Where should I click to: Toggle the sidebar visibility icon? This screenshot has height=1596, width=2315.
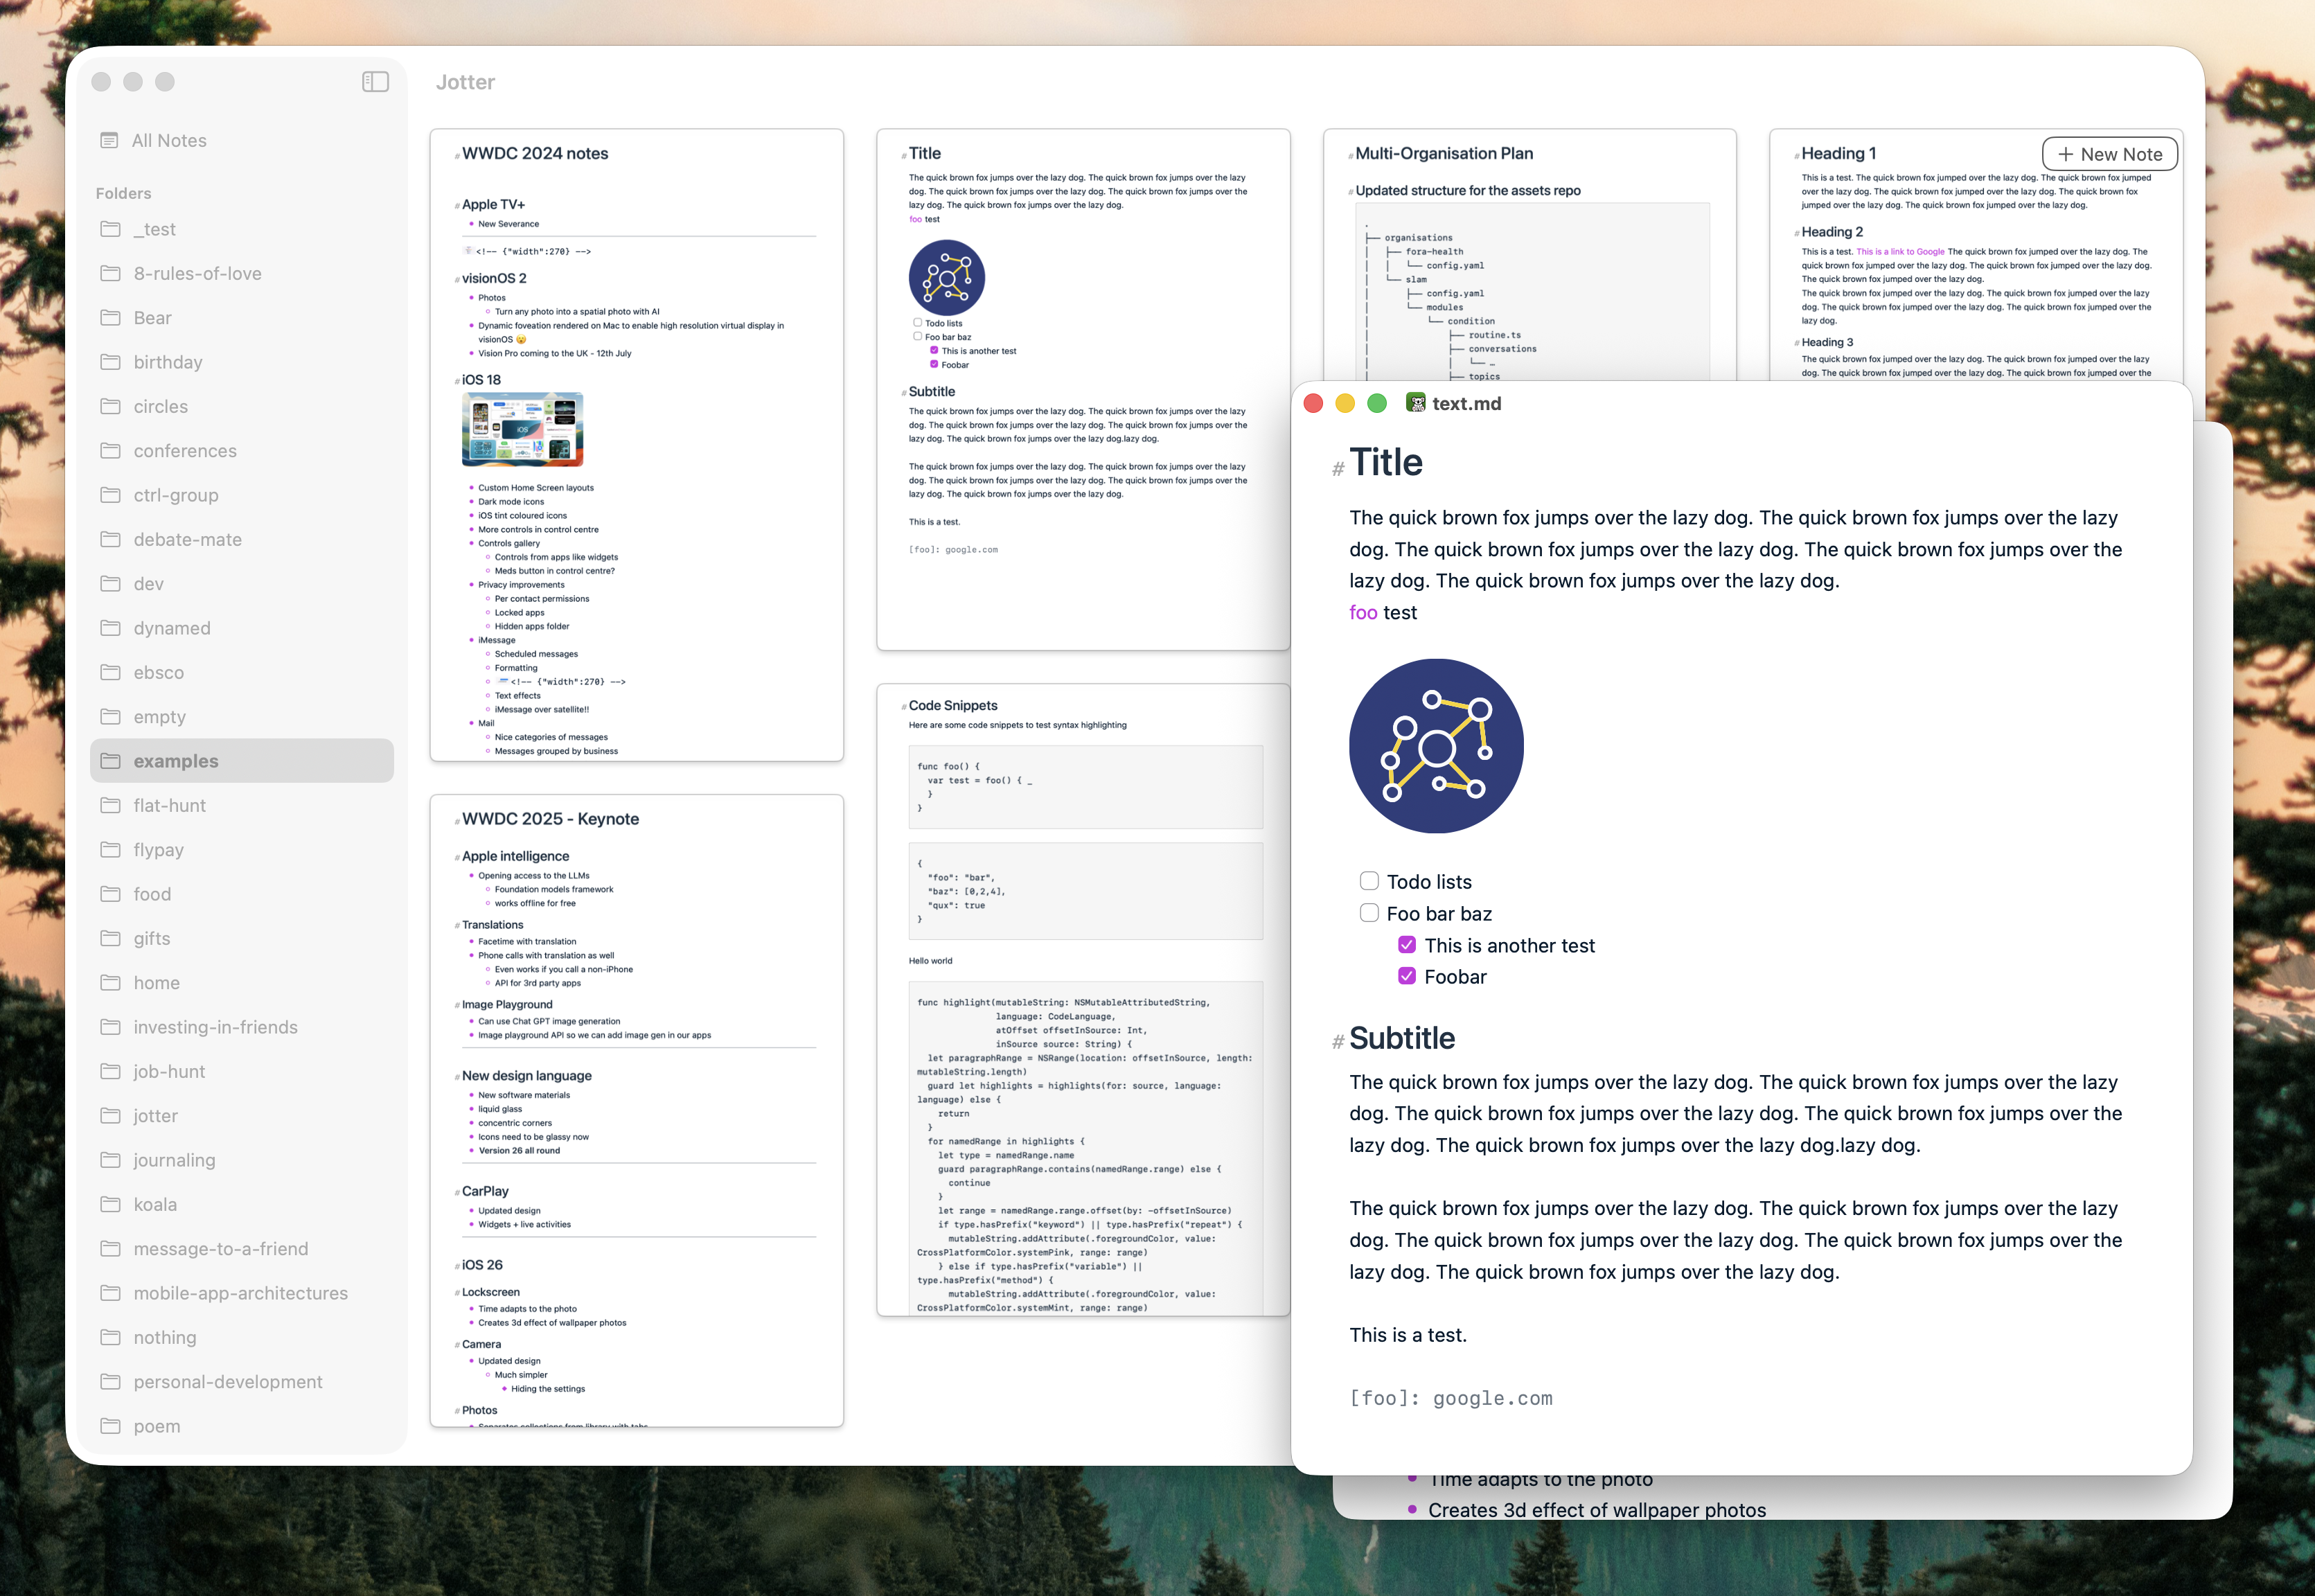point(375,82)
